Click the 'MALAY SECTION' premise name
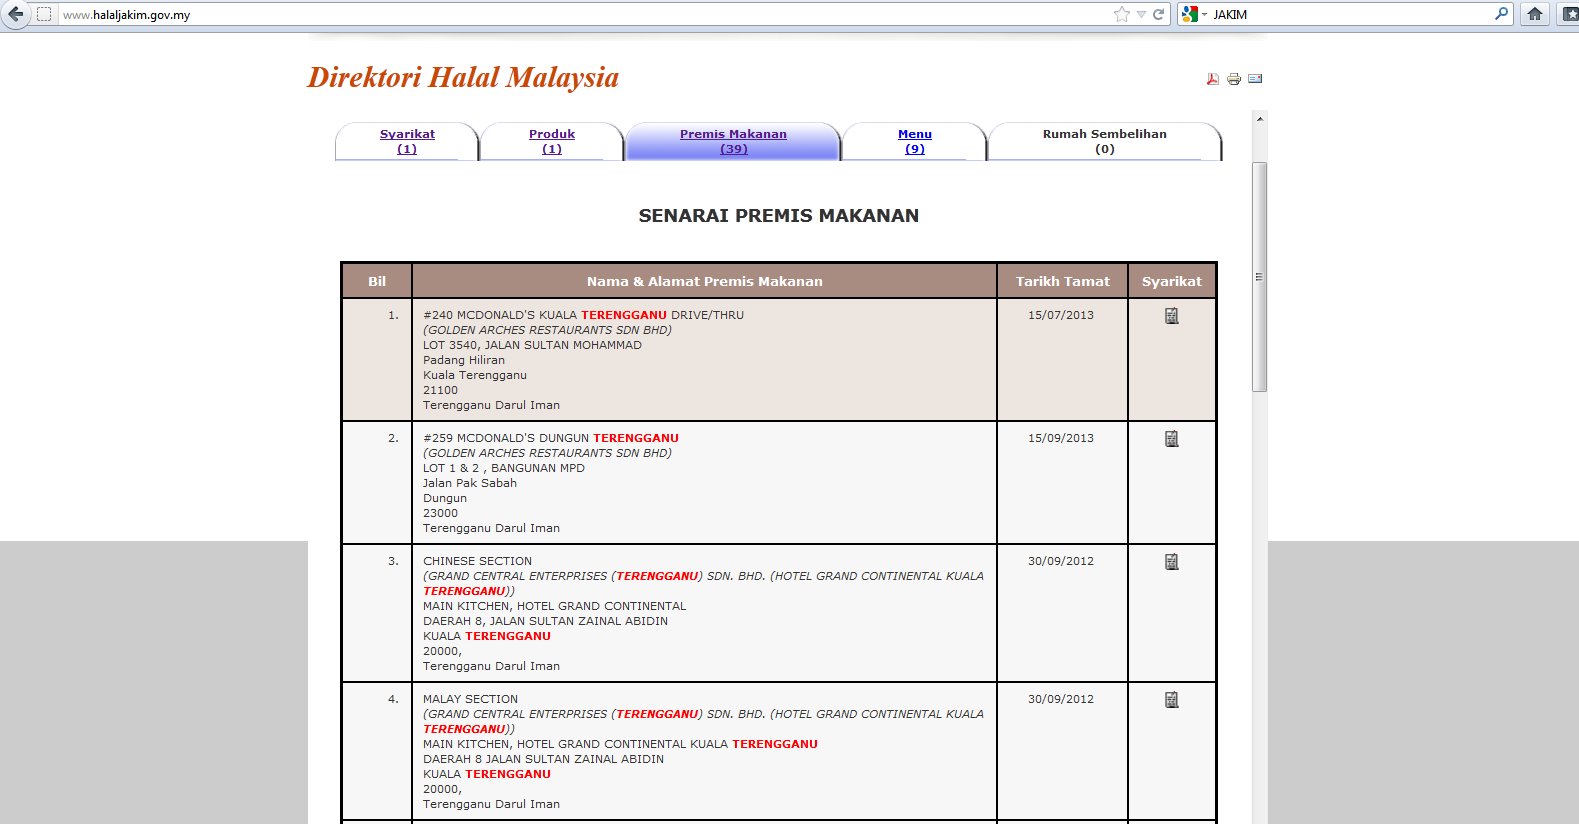The height and width of the screenshot is (824, 1579). [470, 699]
